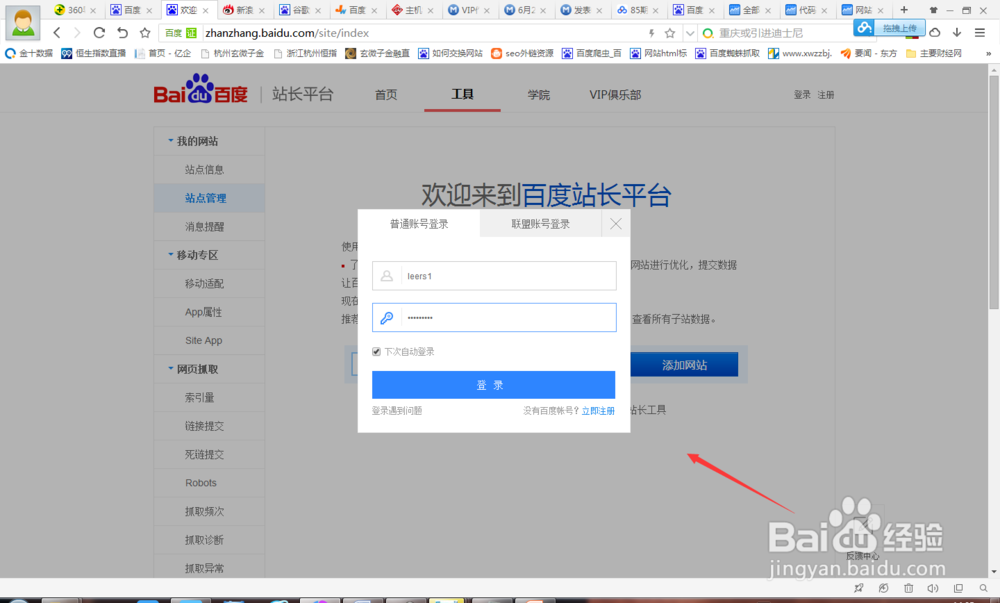Bookmark page with star inside address bar
Screen dimensions: 1000x603
point(670,33)
